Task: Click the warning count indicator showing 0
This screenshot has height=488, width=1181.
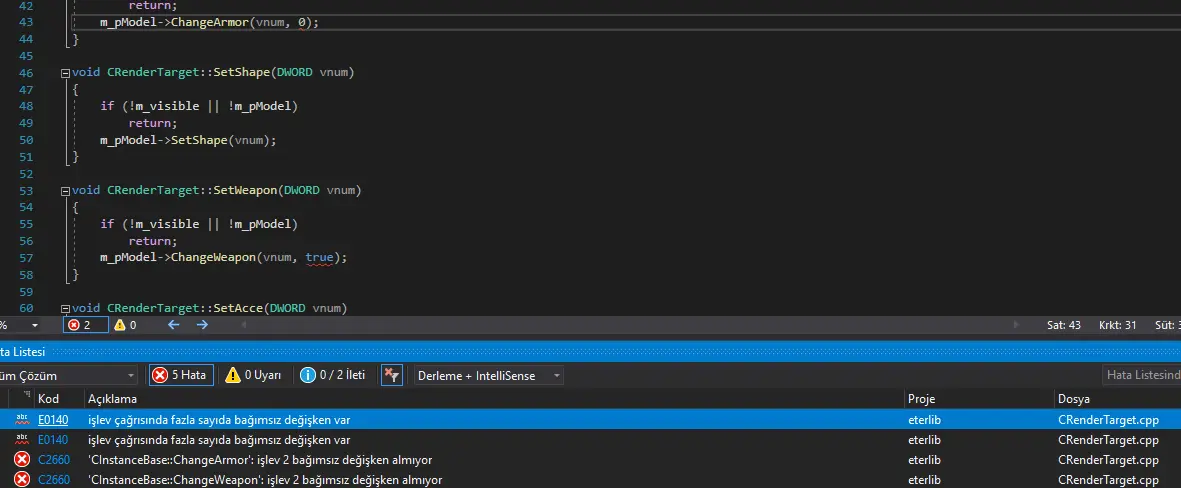Action: pyautogui.click(x=125, y=325)
